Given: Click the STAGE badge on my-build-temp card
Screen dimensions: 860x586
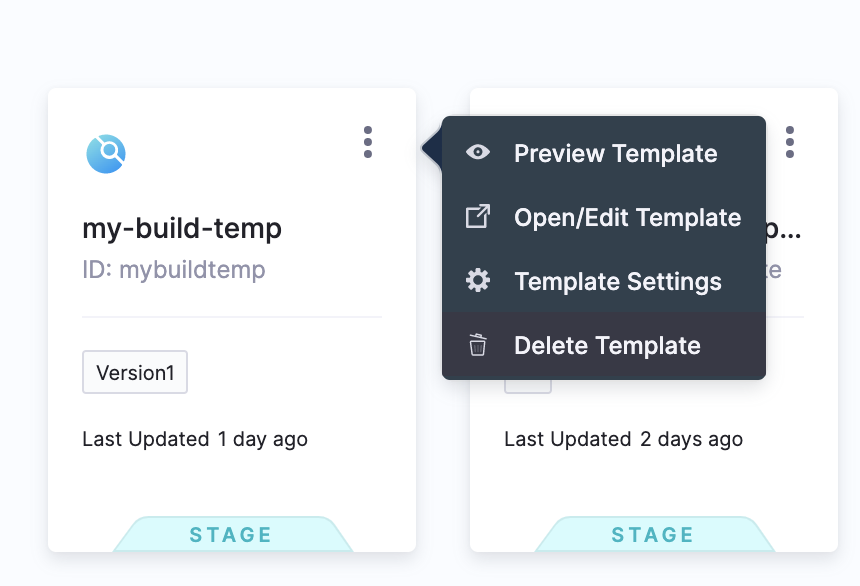Looking at the screenshot, I should pyautogui.click(x=231, y=535).
